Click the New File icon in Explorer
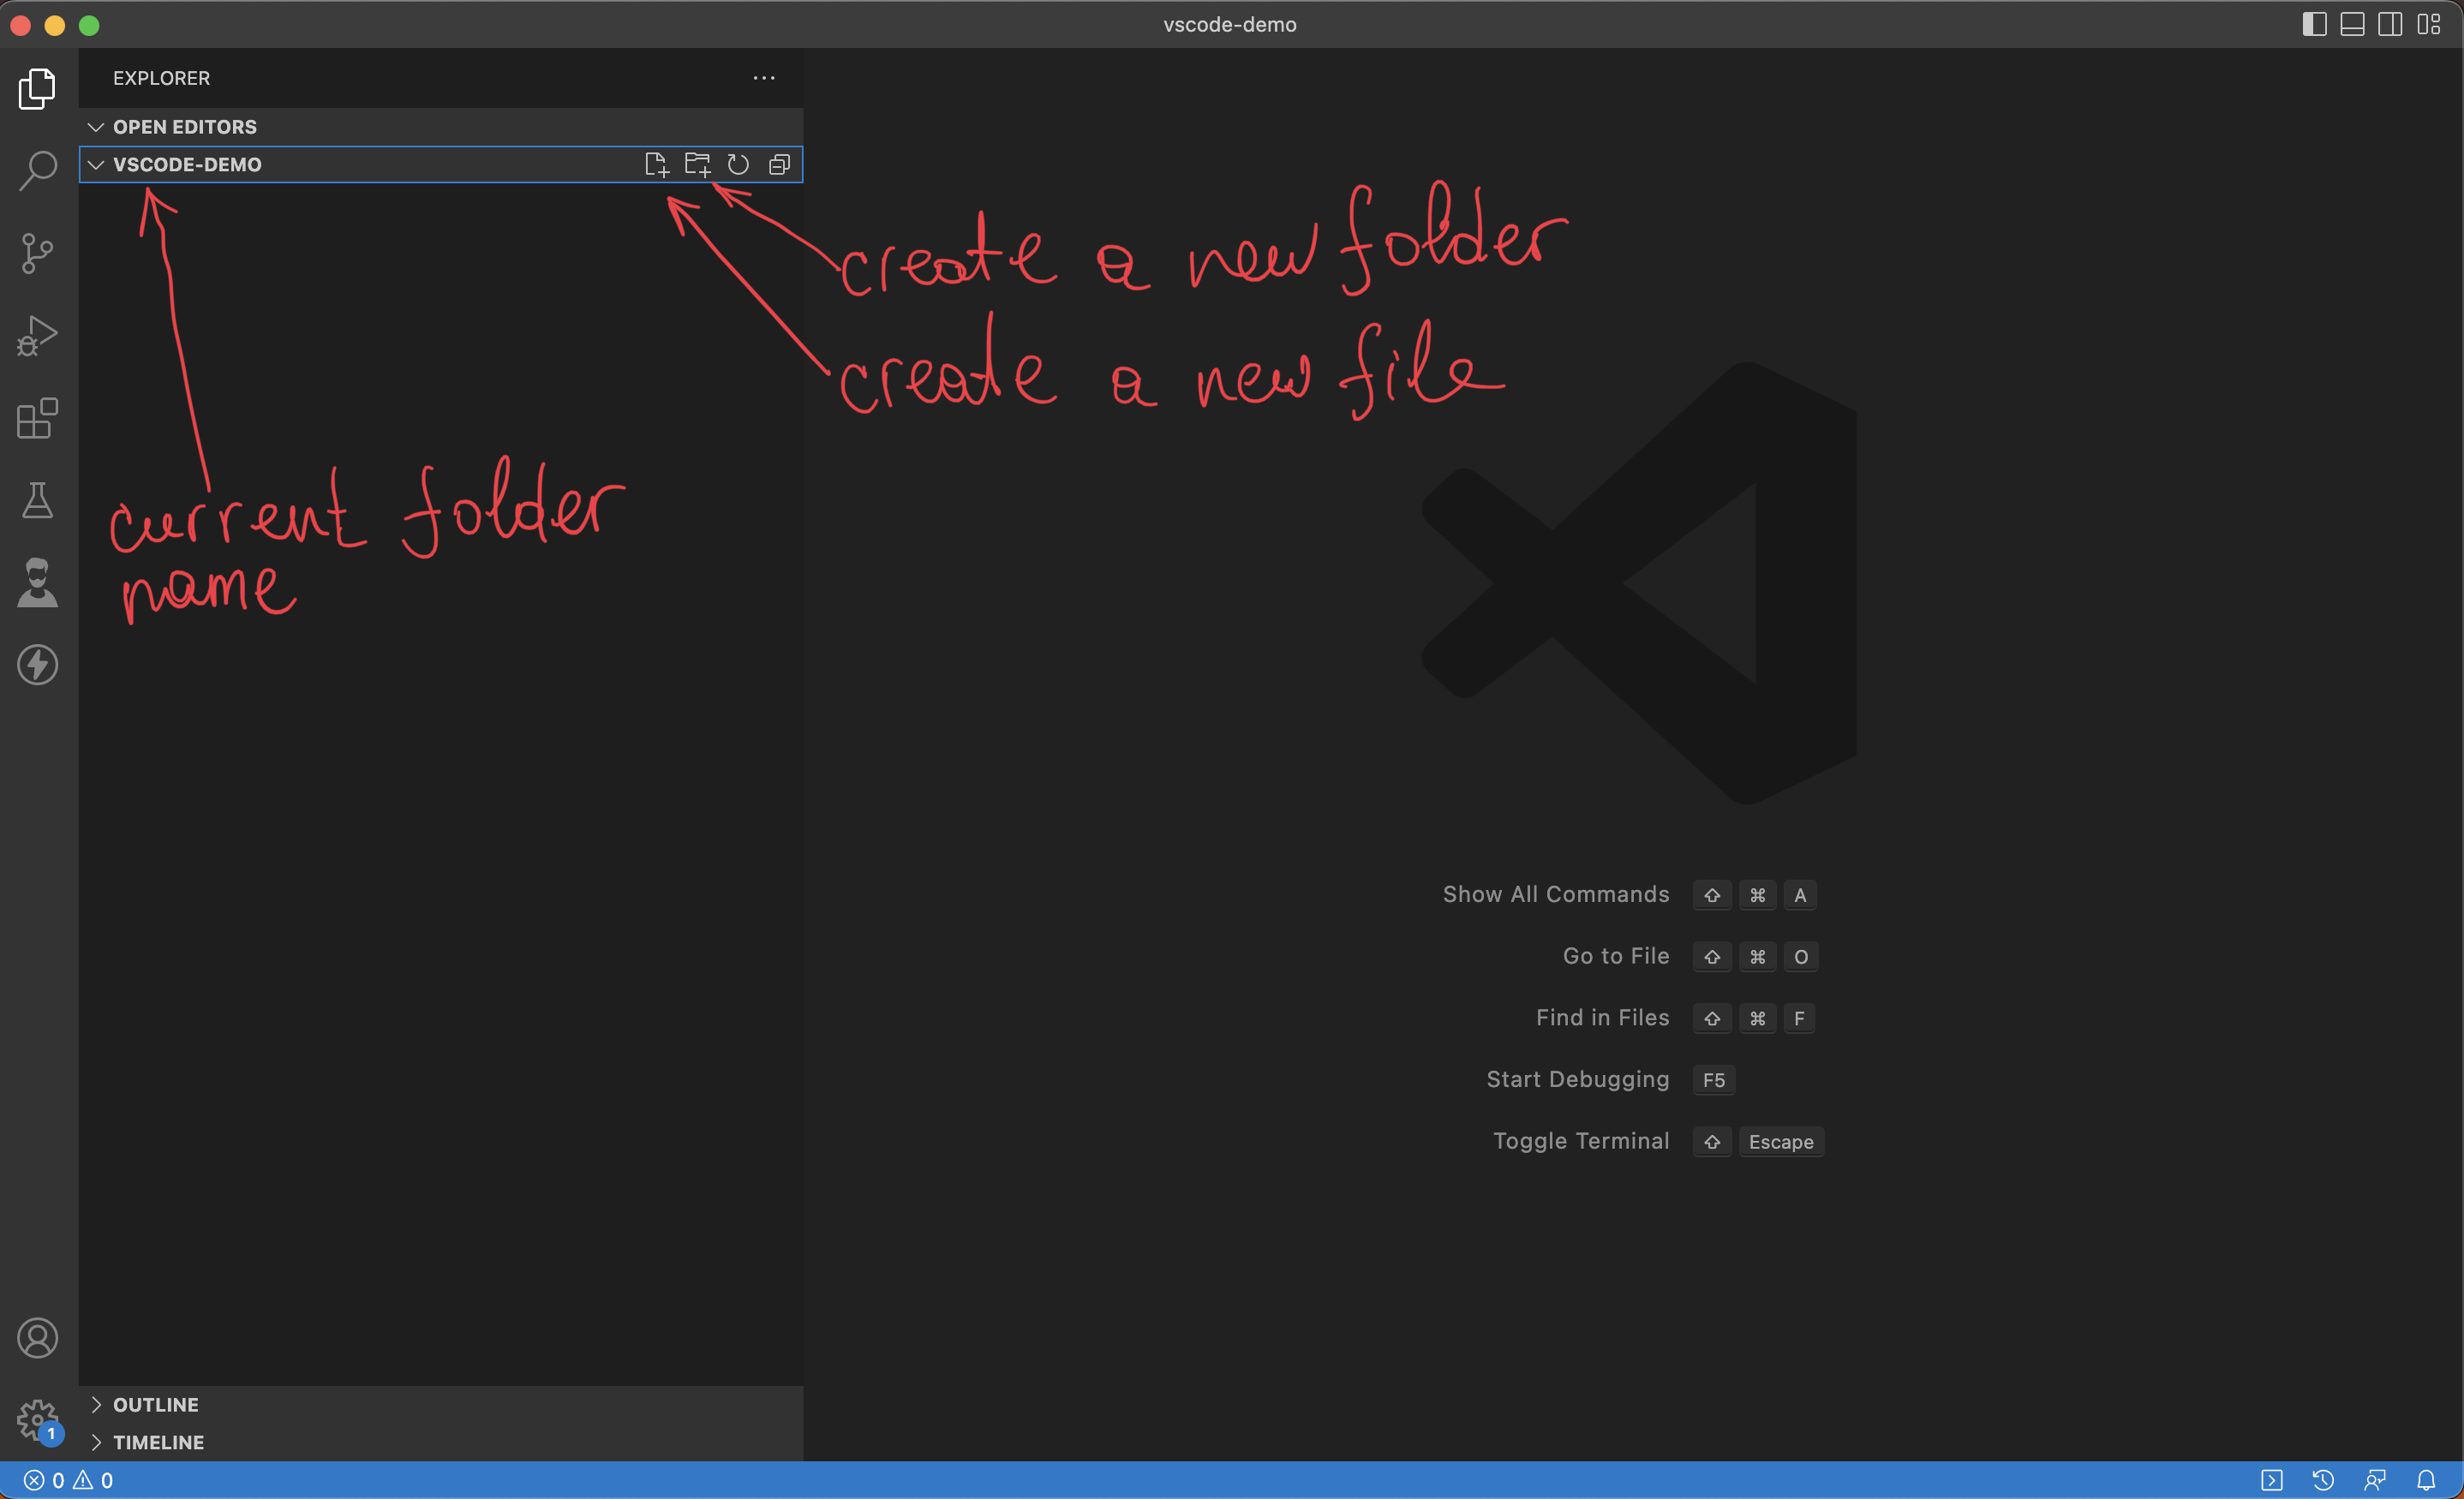Image resolution: width=2464 pixels, height=1499 pixels. tap(656, 164)
